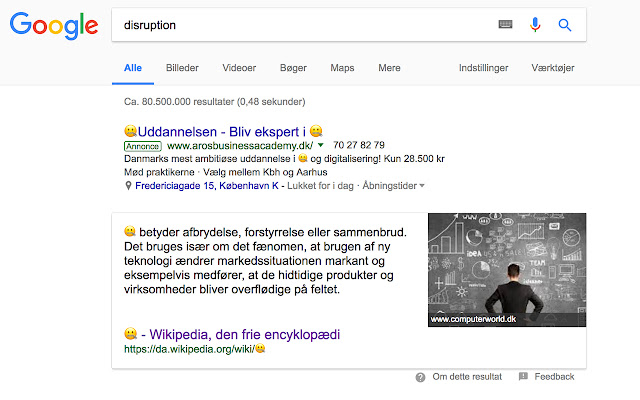Click the question mark icon near Om dette resultat
The image size is (640, 400).
coord(420,377)
